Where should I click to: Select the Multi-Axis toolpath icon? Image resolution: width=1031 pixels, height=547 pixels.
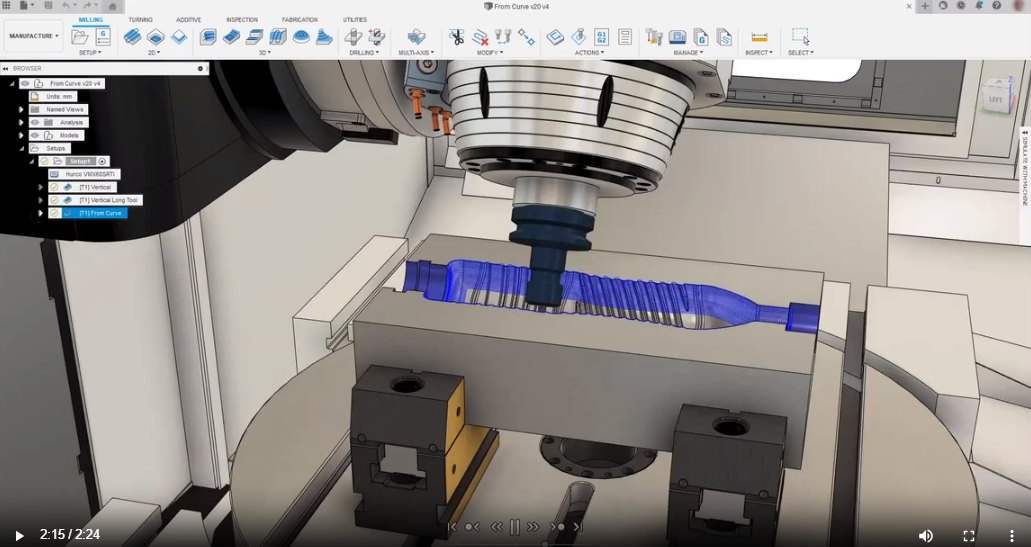point(416,37)
